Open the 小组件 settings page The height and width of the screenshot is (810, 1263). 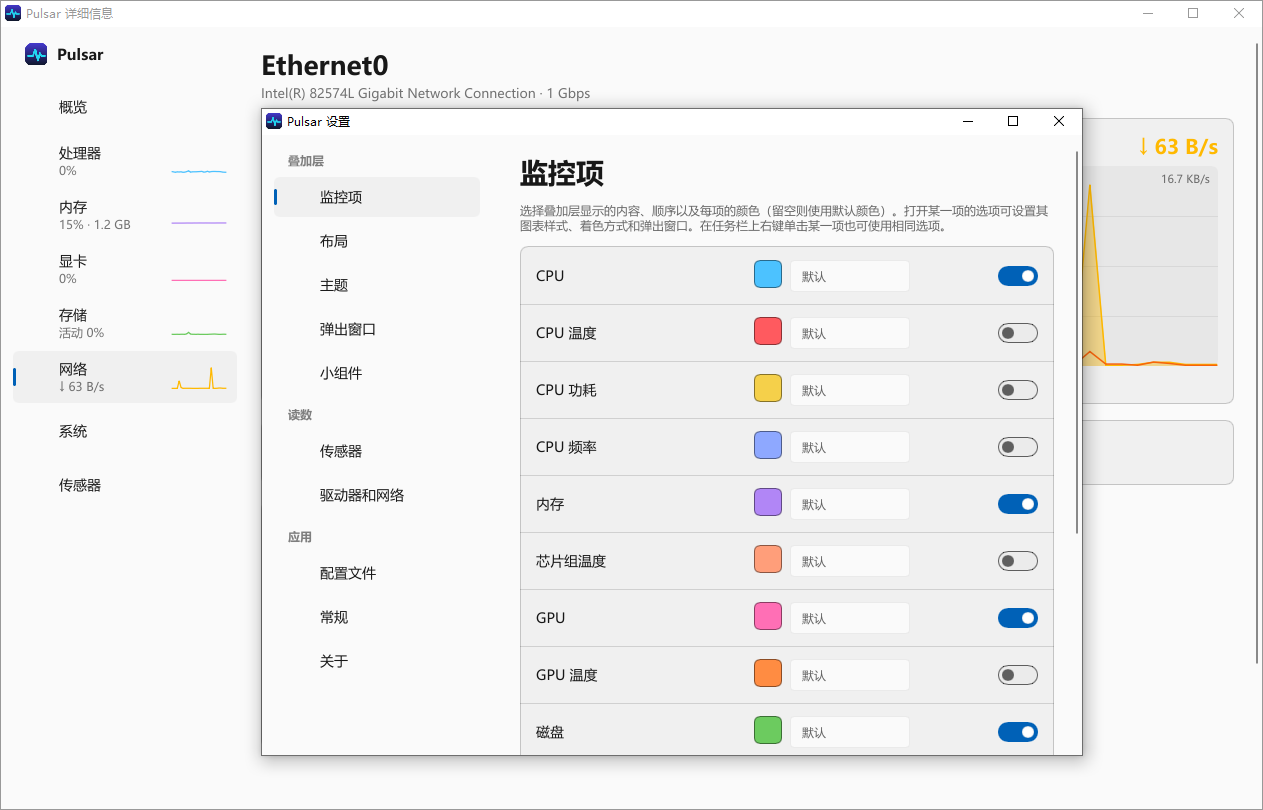377,373
